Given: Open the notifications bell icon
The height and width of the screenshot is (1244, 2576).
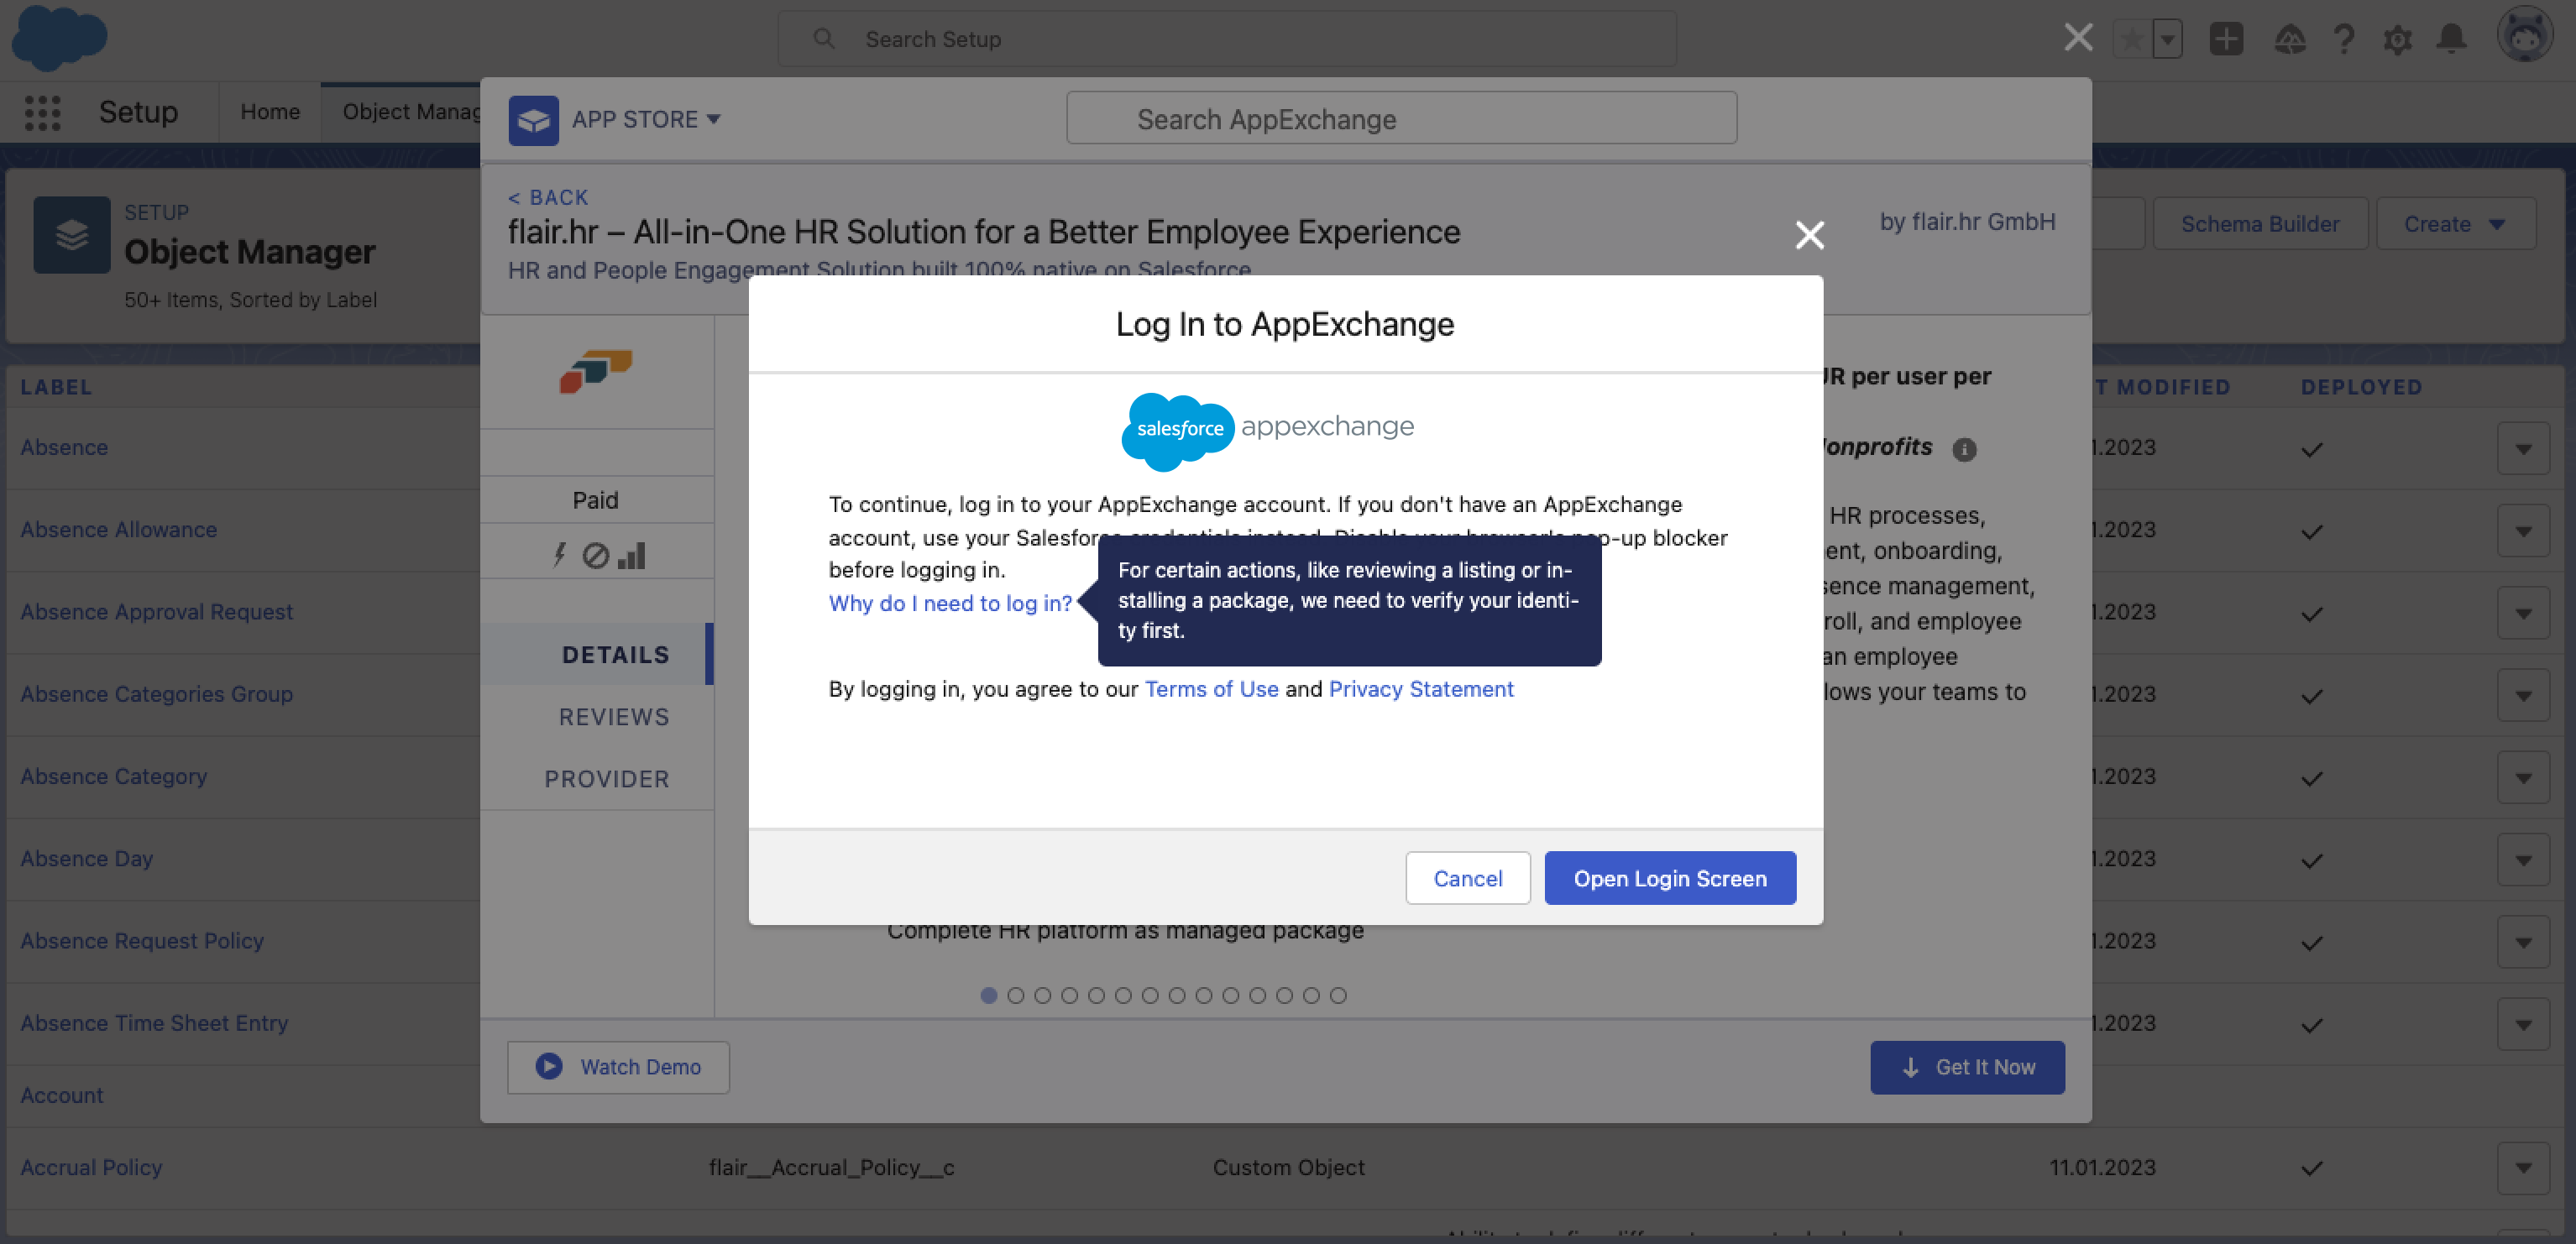Looking at the screenshot, I should [x=2451, y=39].
